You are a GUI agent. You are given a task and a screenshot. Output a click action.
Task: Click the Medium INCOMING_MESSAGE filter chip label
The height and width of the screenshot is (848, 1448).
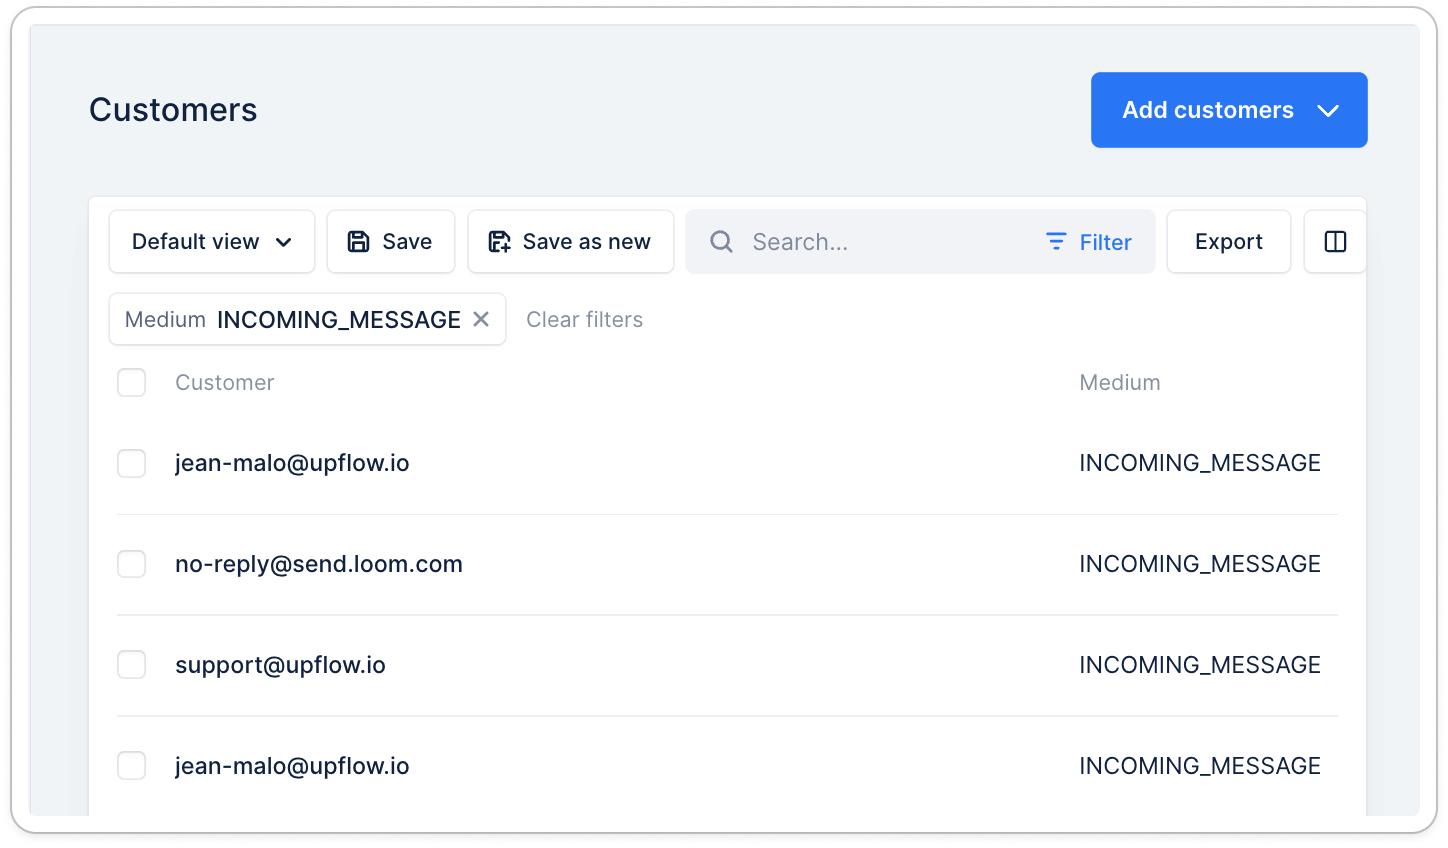click(x=292, y=320)
